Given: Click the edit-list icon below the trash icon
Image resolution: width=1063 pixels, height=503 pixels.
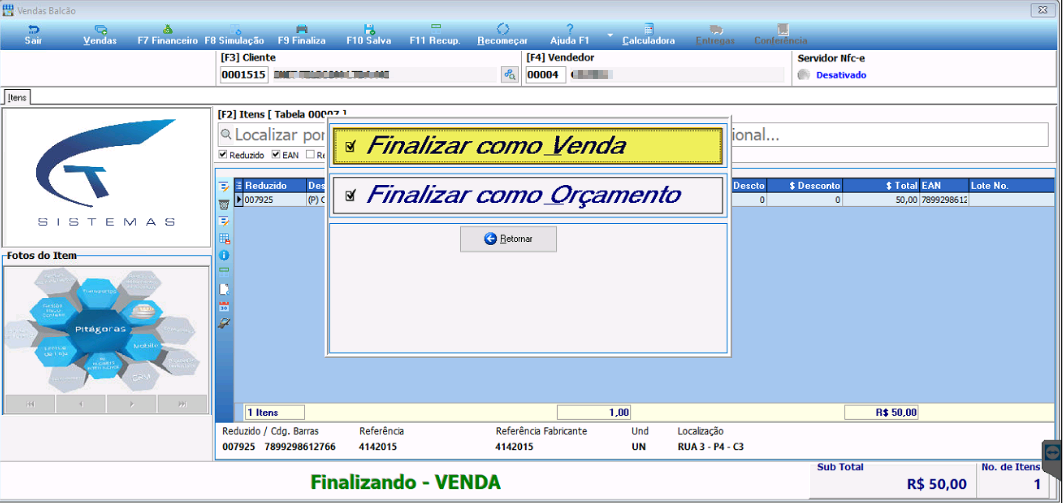Looking at the screenshot, I should click(224, 221).
